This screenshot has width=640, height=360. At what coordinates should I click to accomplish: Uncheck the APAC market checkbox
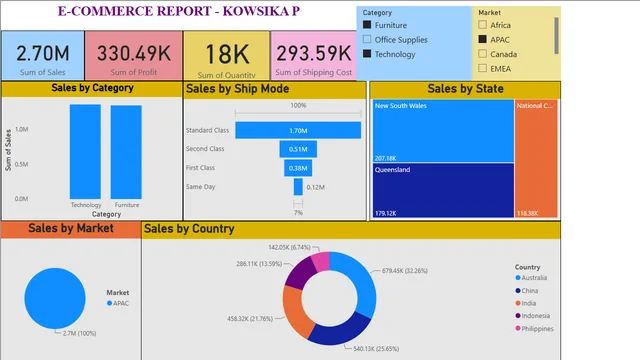tap(482, 39)
